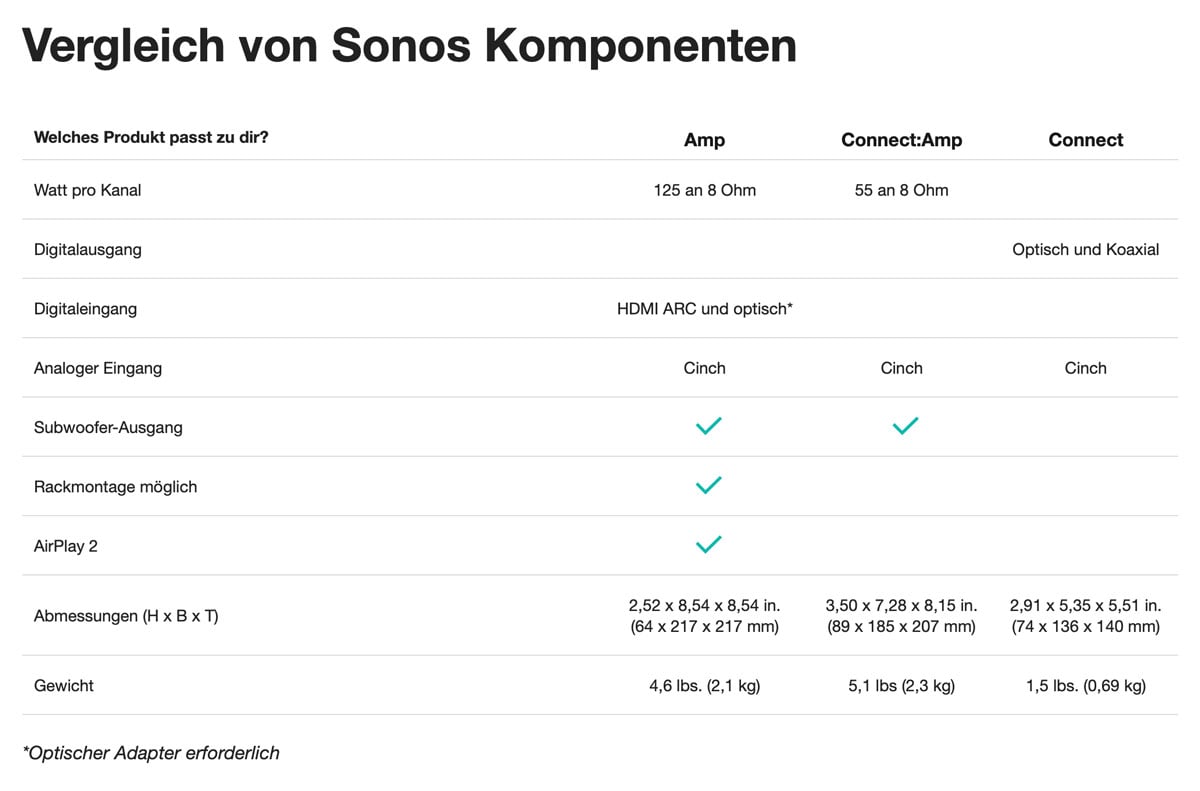Click the Optischer Adapter erforderlich footnote
The height and width of the screenshot is (791, 1200).
click(151, 753)
